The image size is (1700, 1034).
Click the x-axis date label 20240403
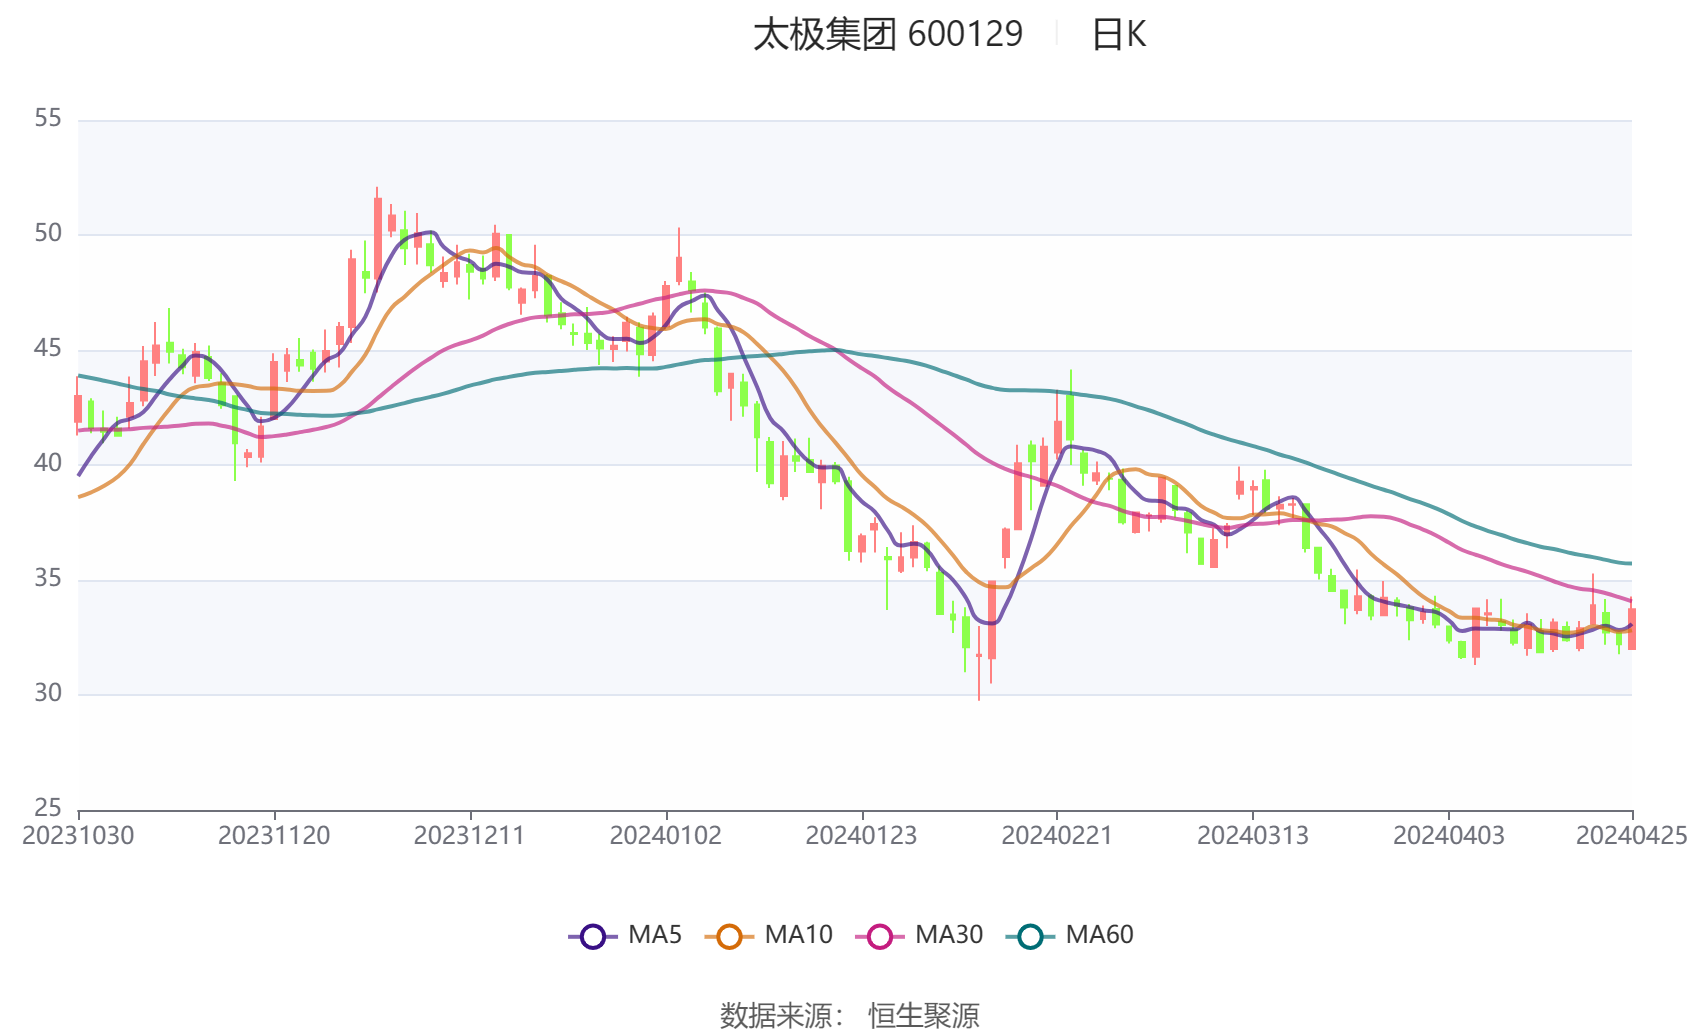click(1449, 835)
